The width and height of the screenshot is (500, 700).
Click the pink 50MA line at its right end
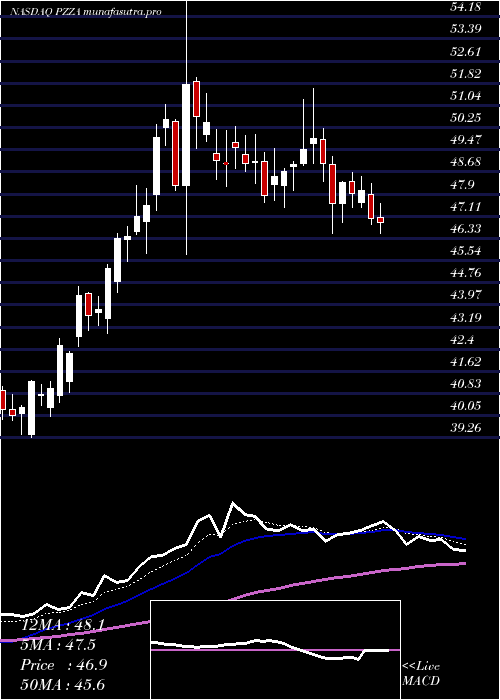coord(464,563)
